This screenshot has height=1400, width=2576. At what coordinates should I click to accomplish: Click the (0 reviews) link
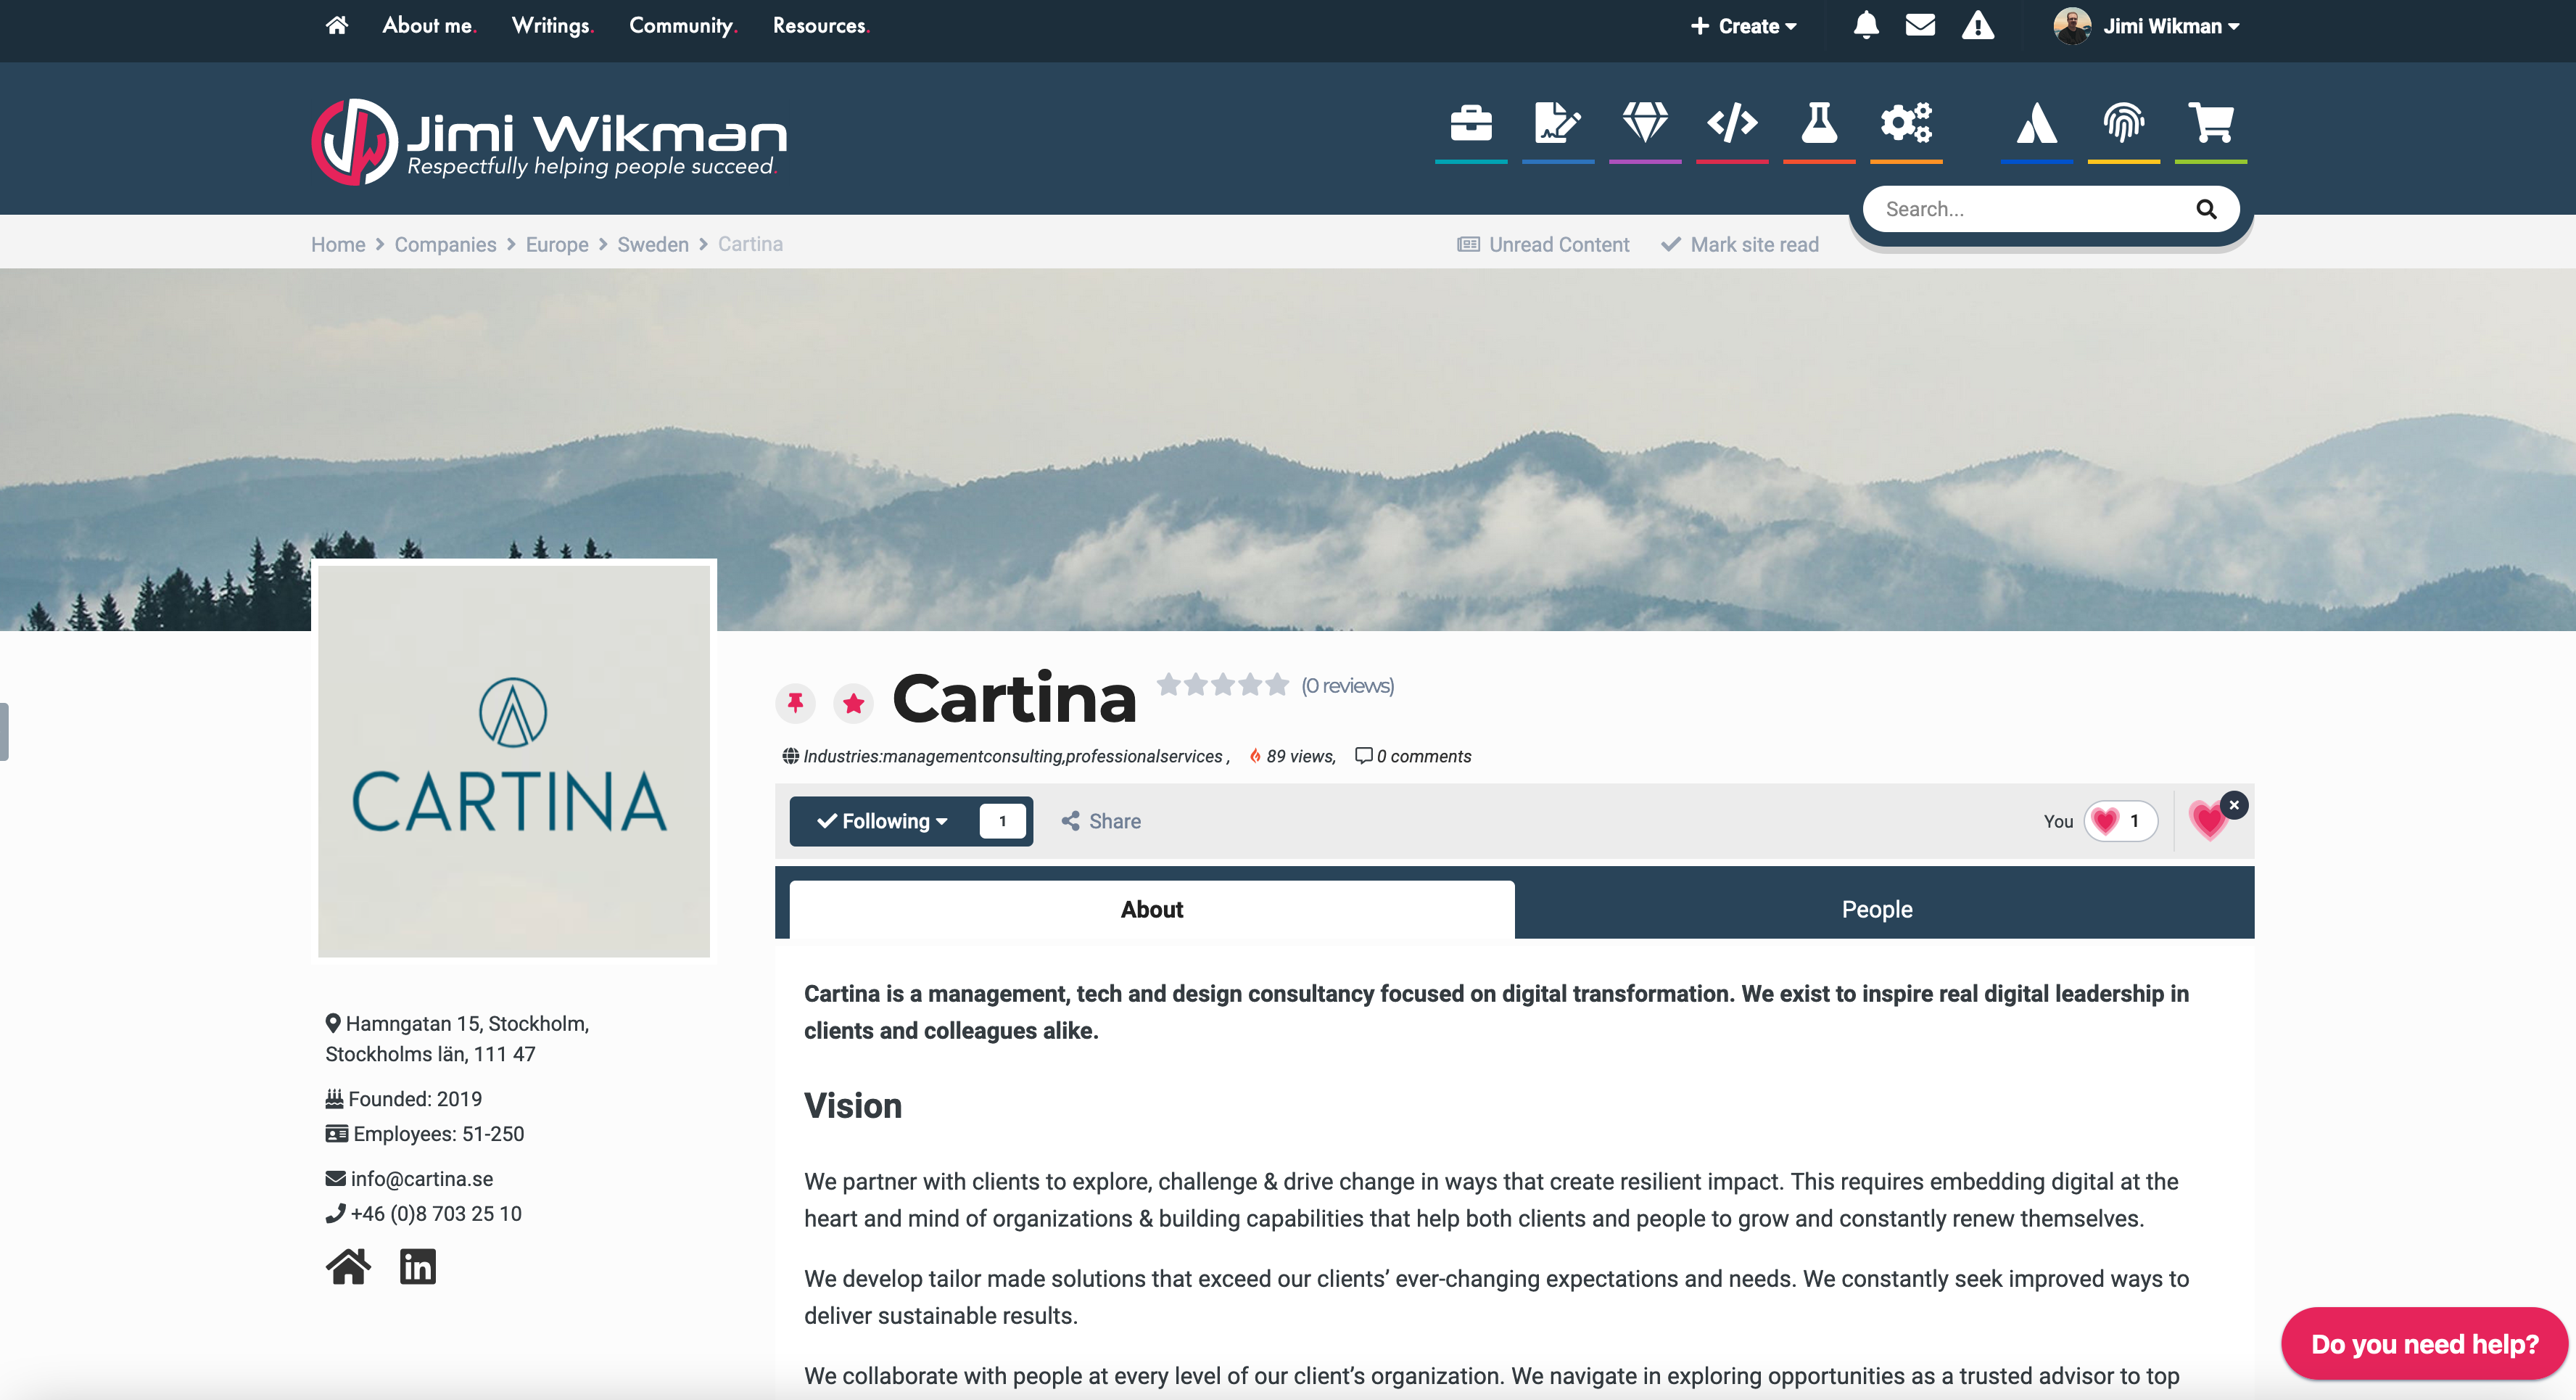tap(1347, 686)
